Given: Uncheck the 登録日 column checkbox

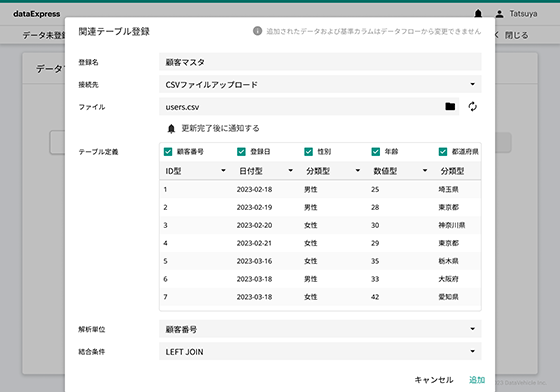Looking at the screenshot, I should [241, 152].
